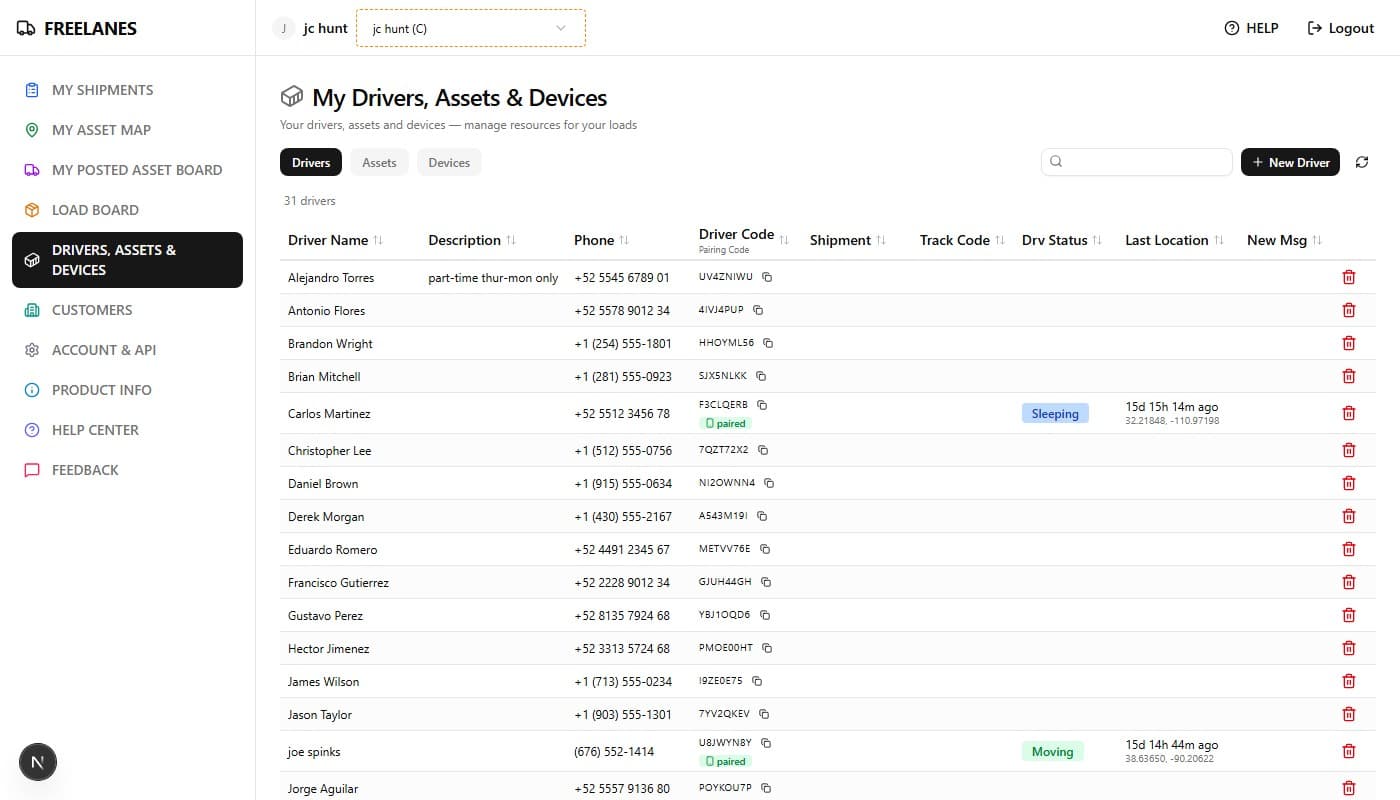This screenshot has width=1400, height=800.
Task: Open Product Info in sidebar
Action: point(127,390)
